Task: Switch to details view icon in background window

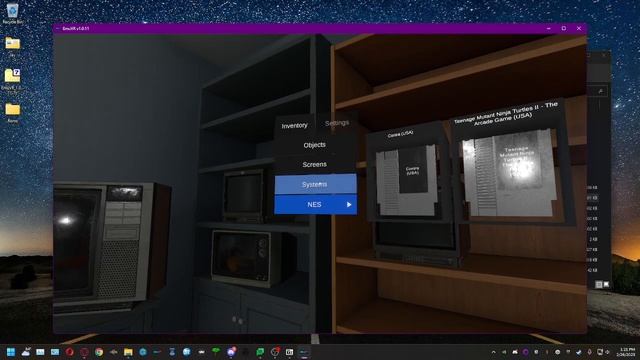Action: pyautogui.click(x=599, y=284)
